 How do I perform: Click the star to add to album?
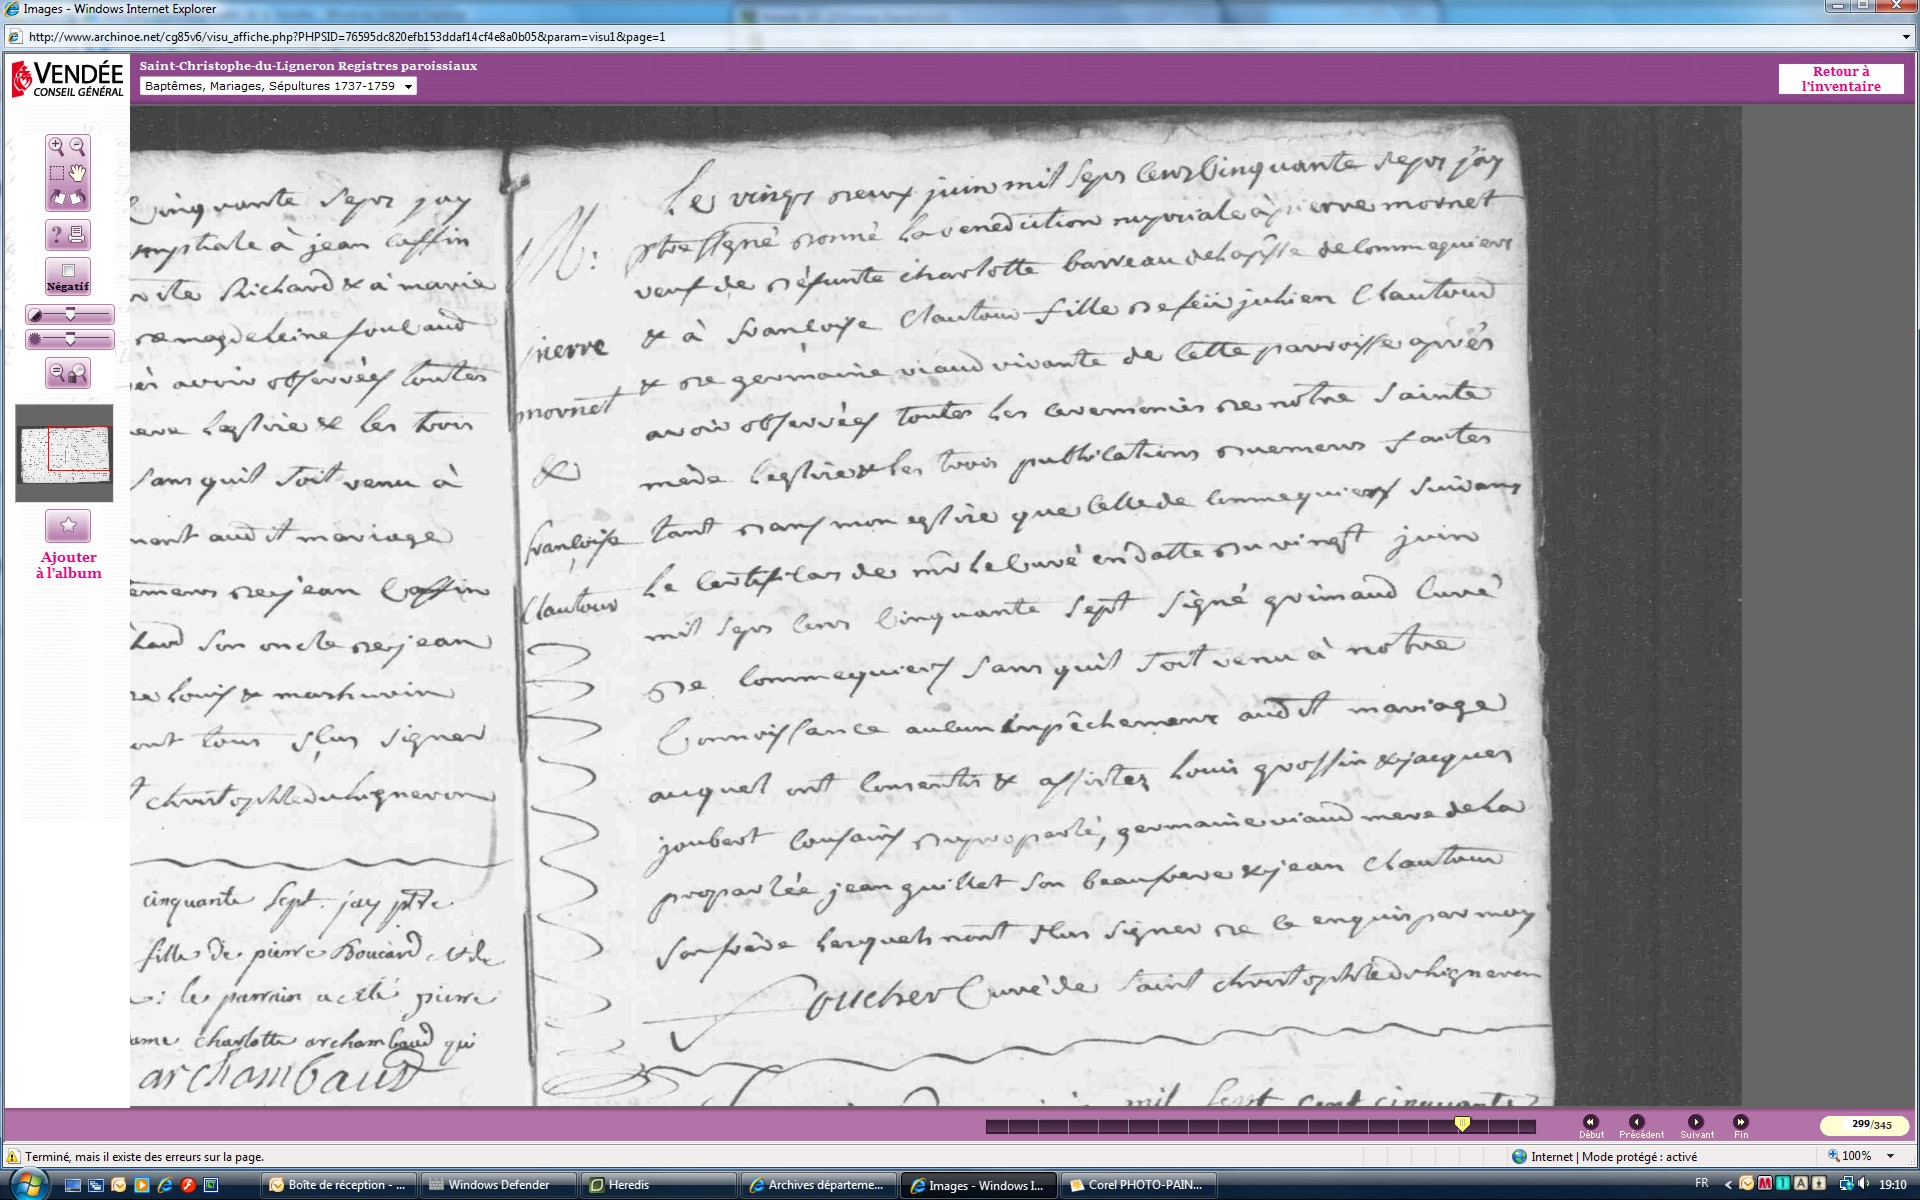tap(68, 525)
